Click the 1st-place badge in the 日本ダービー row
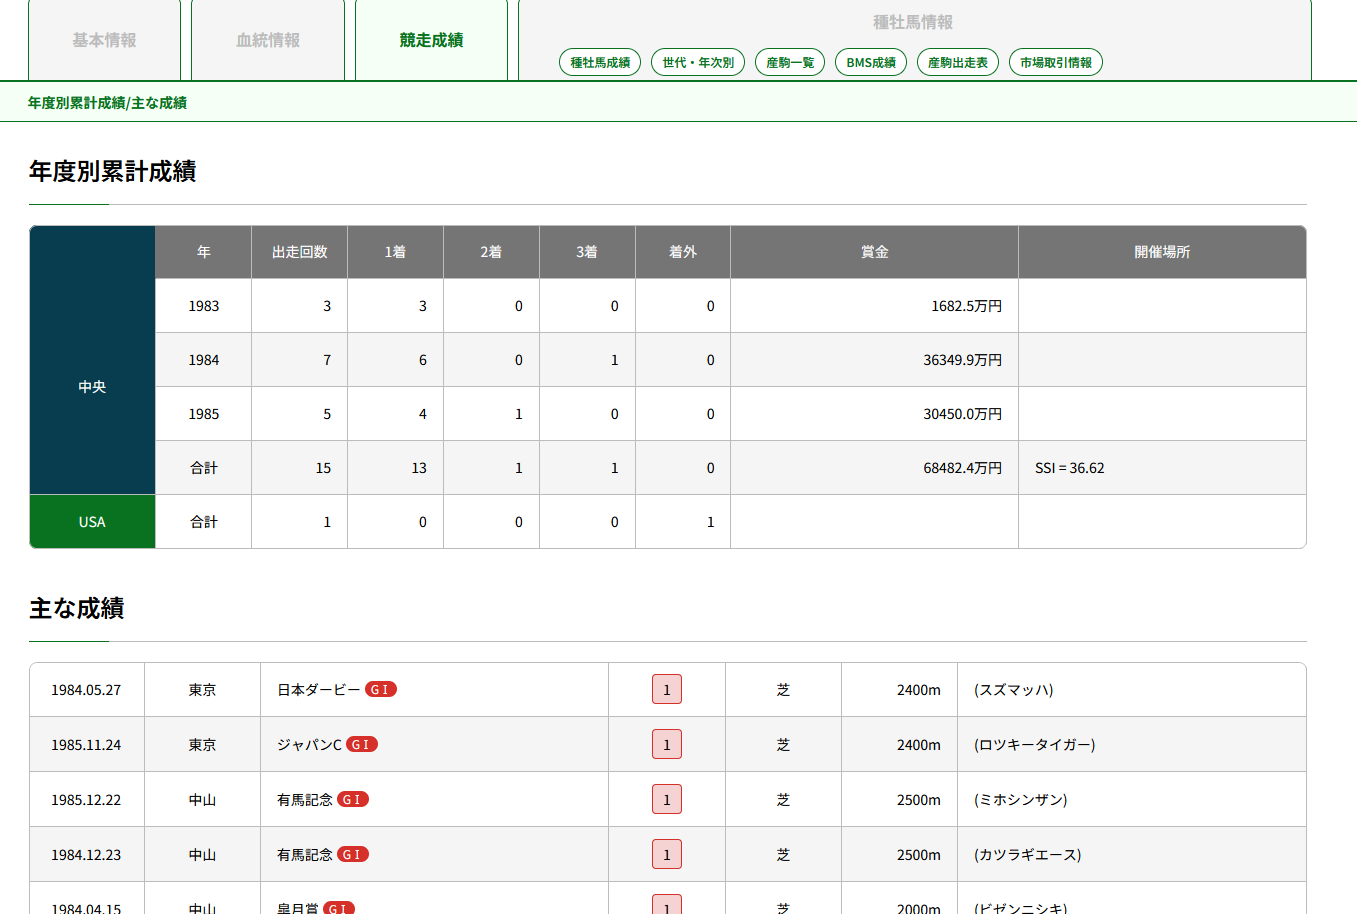1357x914 pixels. tap(667, 689)
